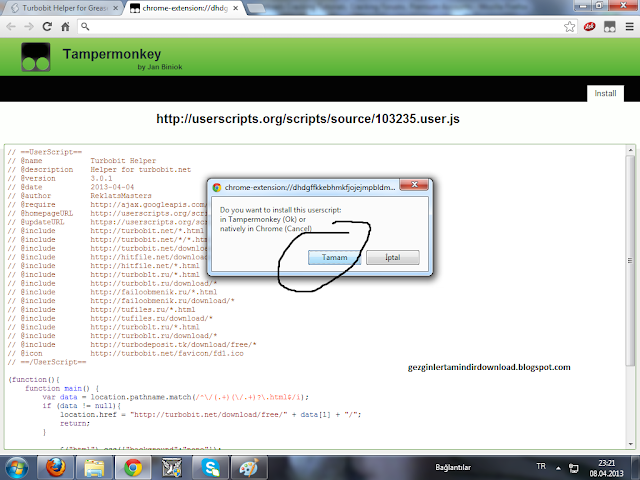This screenshot has width=640, height=480.
Task: Show hidden system tray icons
Action: (558, 468)
